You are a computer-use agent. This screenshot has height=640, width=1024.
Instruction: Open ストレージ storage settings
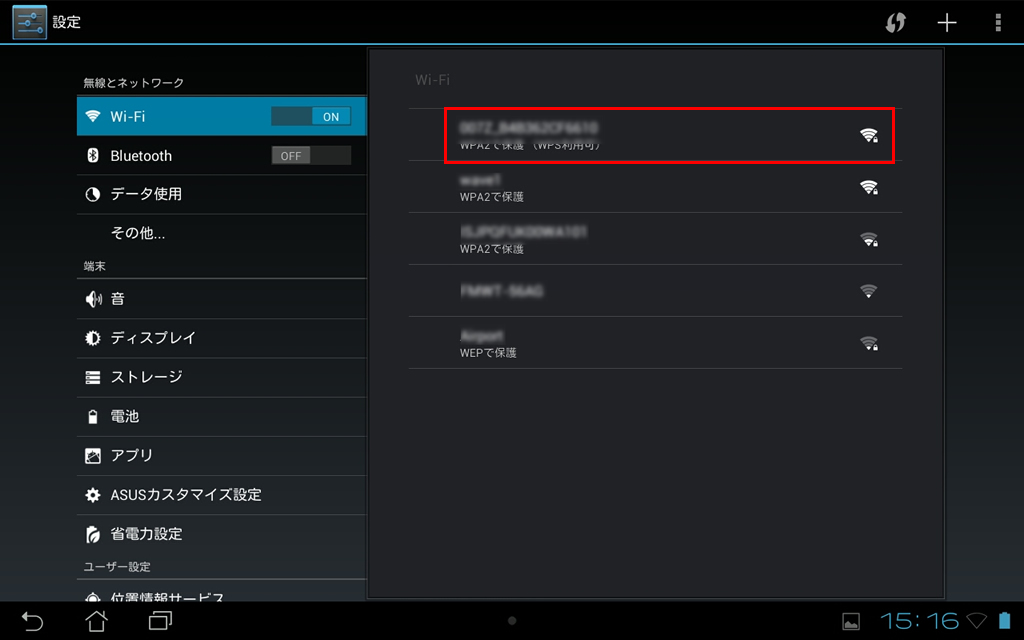(x=222, y=377)
